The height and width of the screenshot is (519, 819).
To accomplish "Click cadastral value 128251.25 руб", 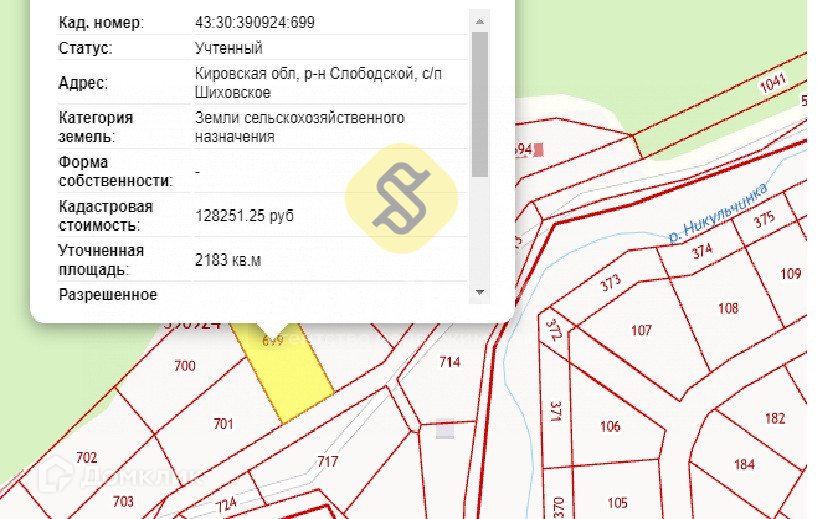I will pos(244,215).
